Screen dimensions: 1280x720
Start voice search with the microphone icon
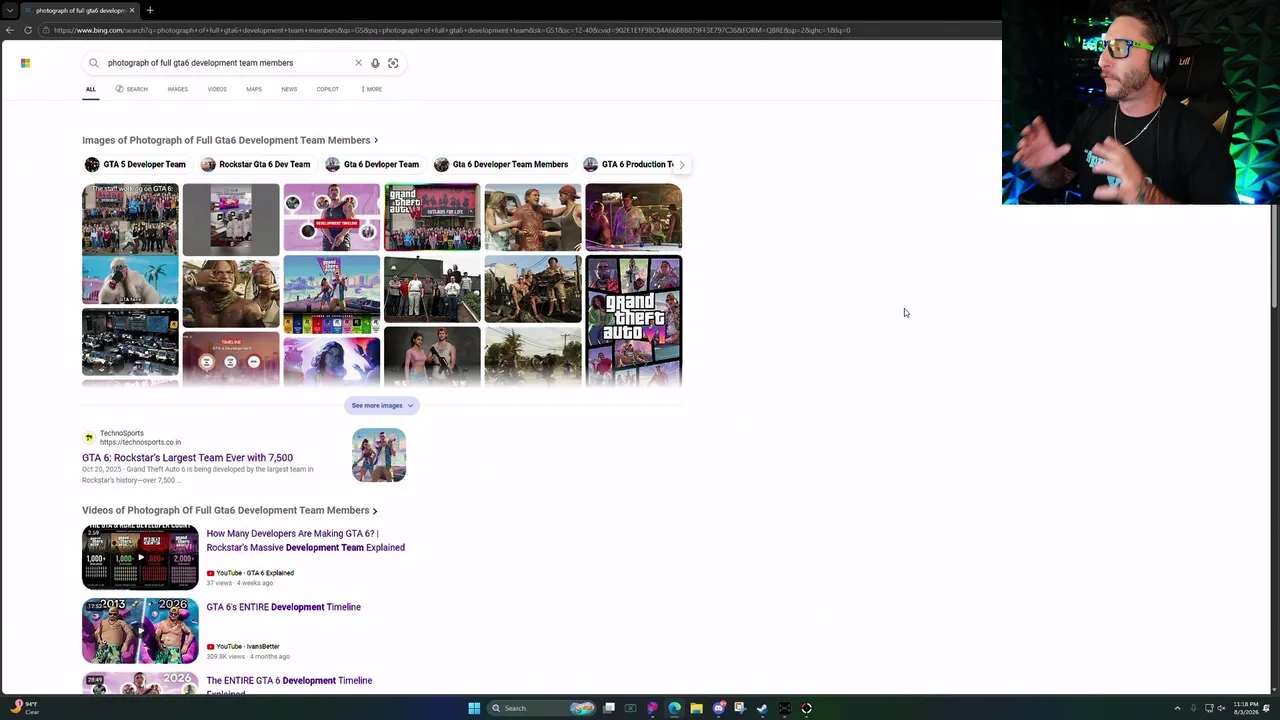pos(375,63)
